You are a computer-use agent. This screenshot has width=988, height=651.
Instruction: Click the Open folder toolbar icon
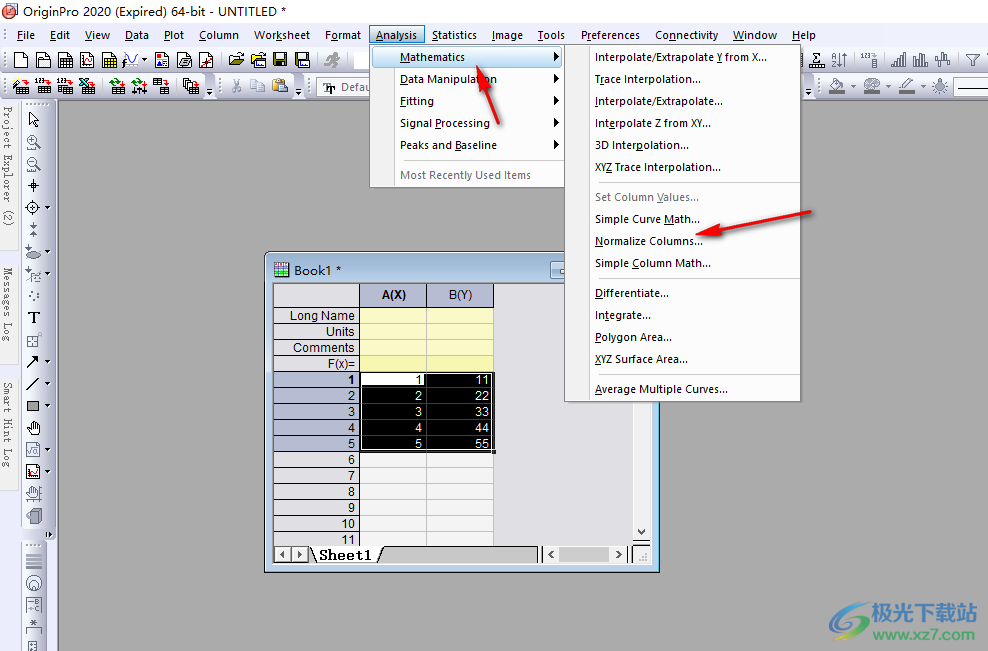pos(237,60)
